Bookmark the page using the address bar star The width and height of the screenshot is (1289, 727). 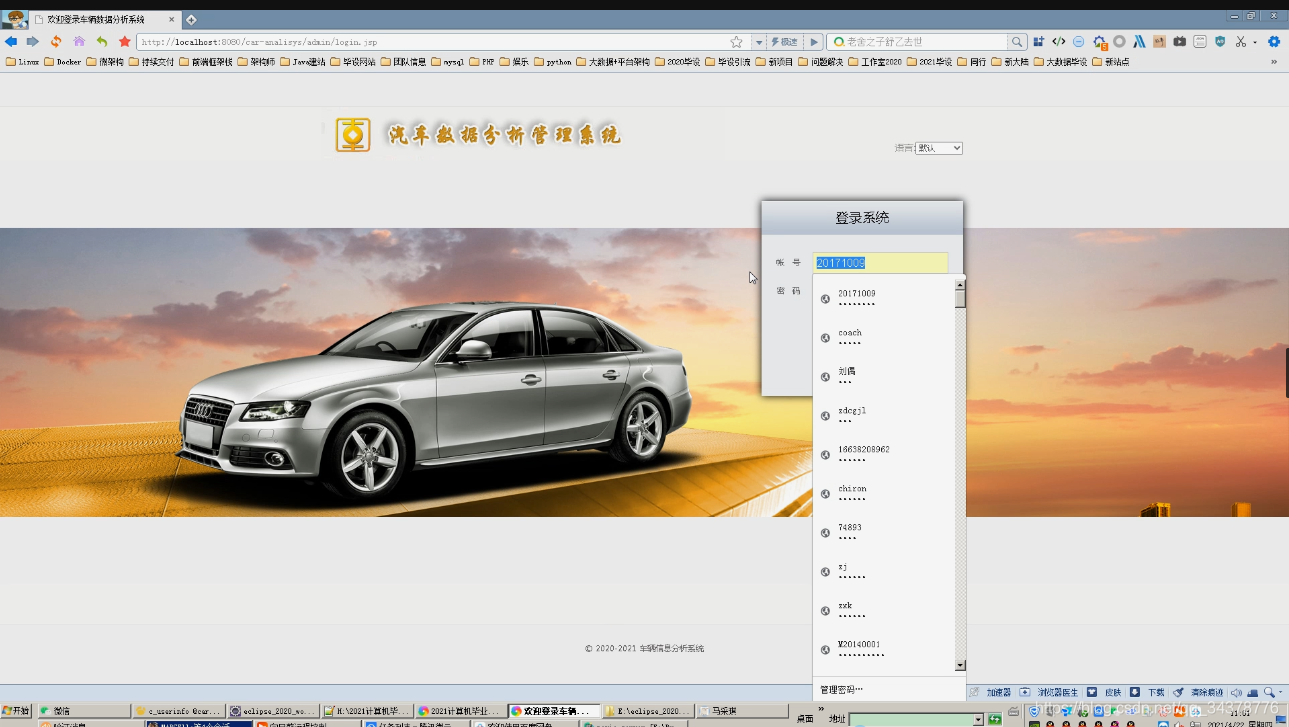(737, 42)
